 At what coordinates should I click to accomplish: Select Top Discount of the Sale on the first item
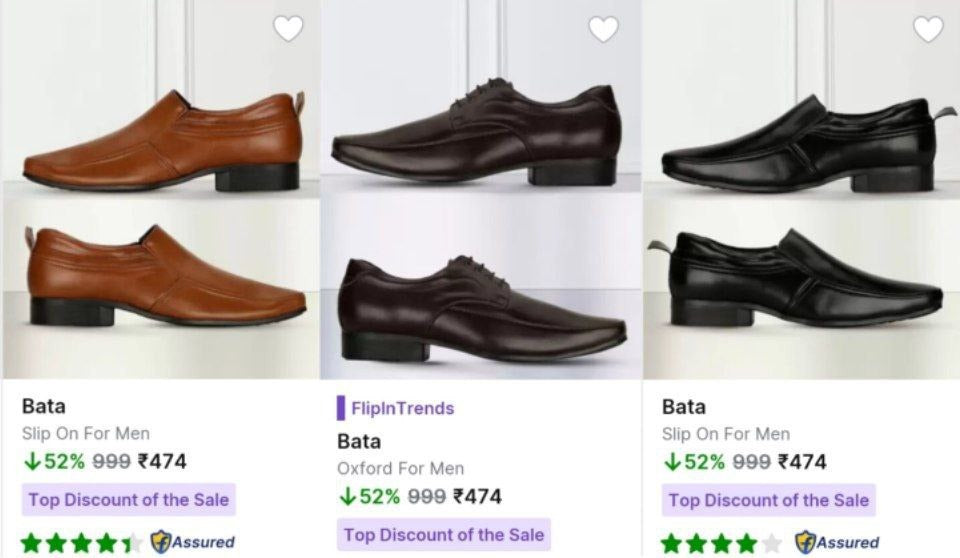pyautogui.click(x=129, y=500)
